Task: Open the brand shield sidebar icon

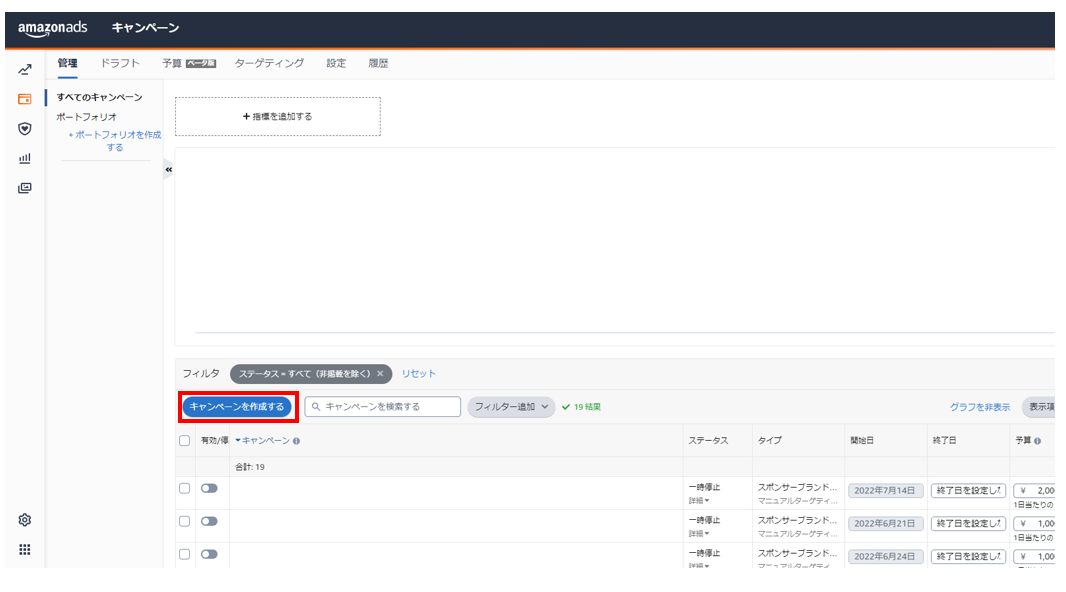Action: tap(25, 128)
